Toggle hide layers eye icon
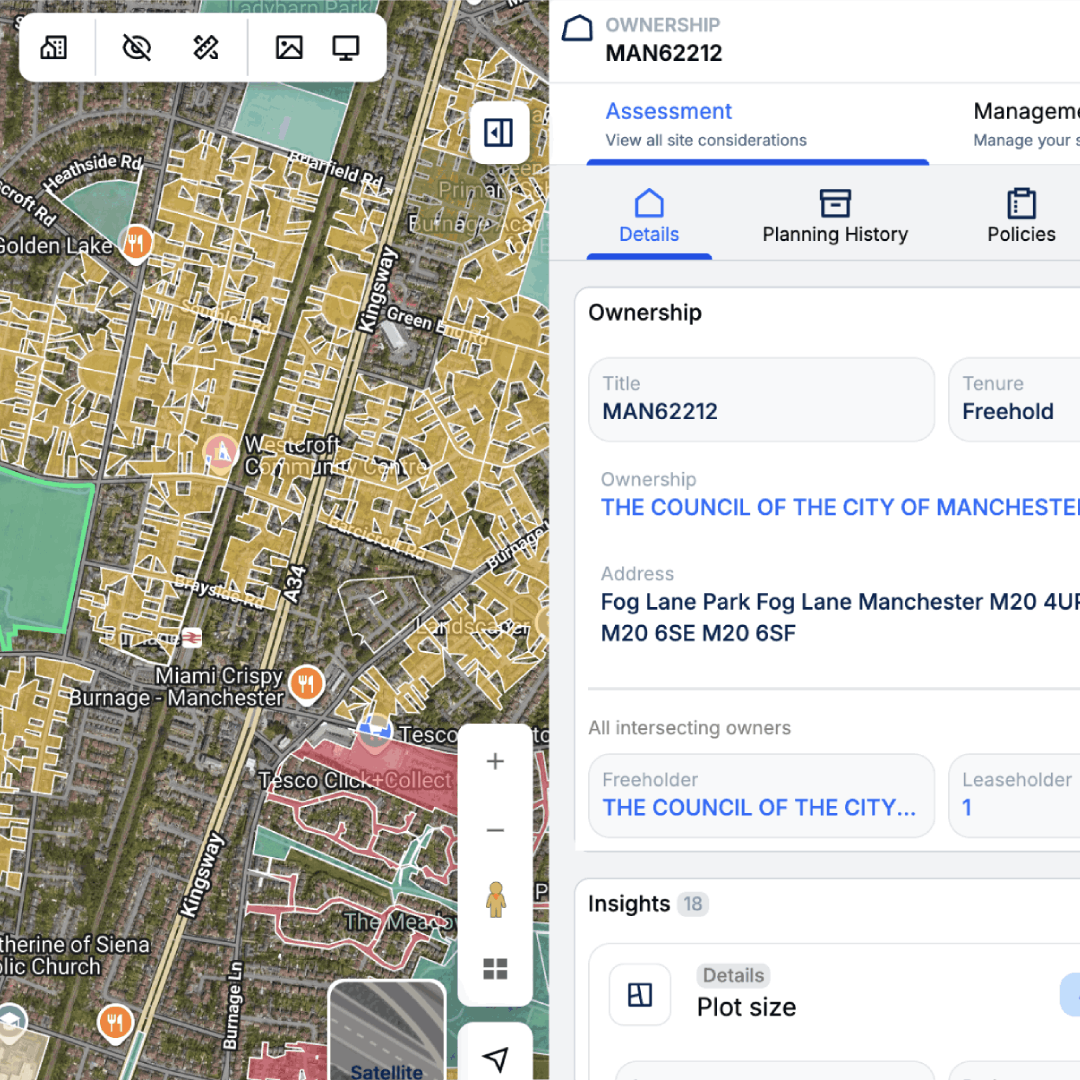This screenshot has width=1080, height=1080. [136, 48]
